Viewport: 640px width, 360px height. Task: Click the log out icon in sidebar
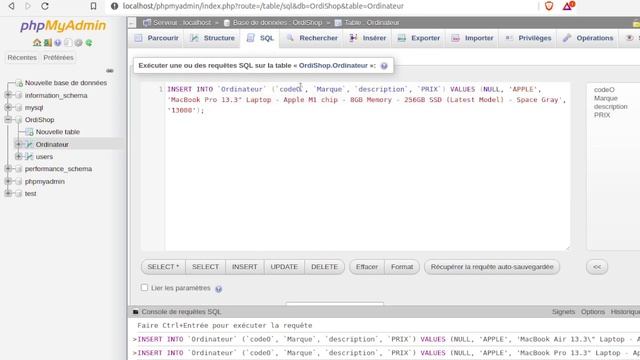pyautogui.click(x=48, y=42)
